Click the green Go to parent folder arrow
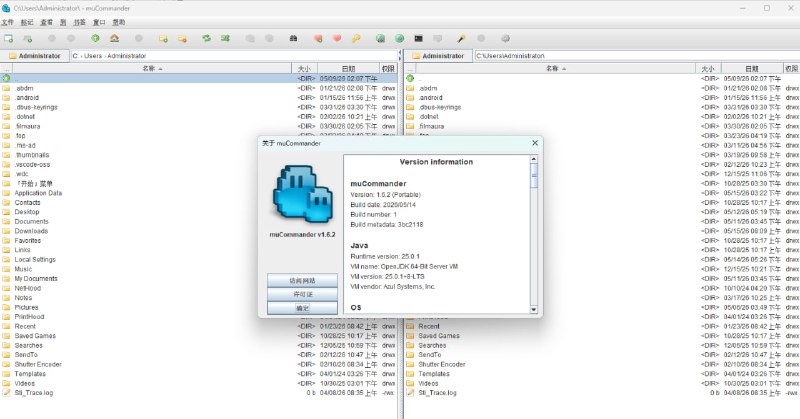Screen dimensions: 800x419 click(95, 38)
